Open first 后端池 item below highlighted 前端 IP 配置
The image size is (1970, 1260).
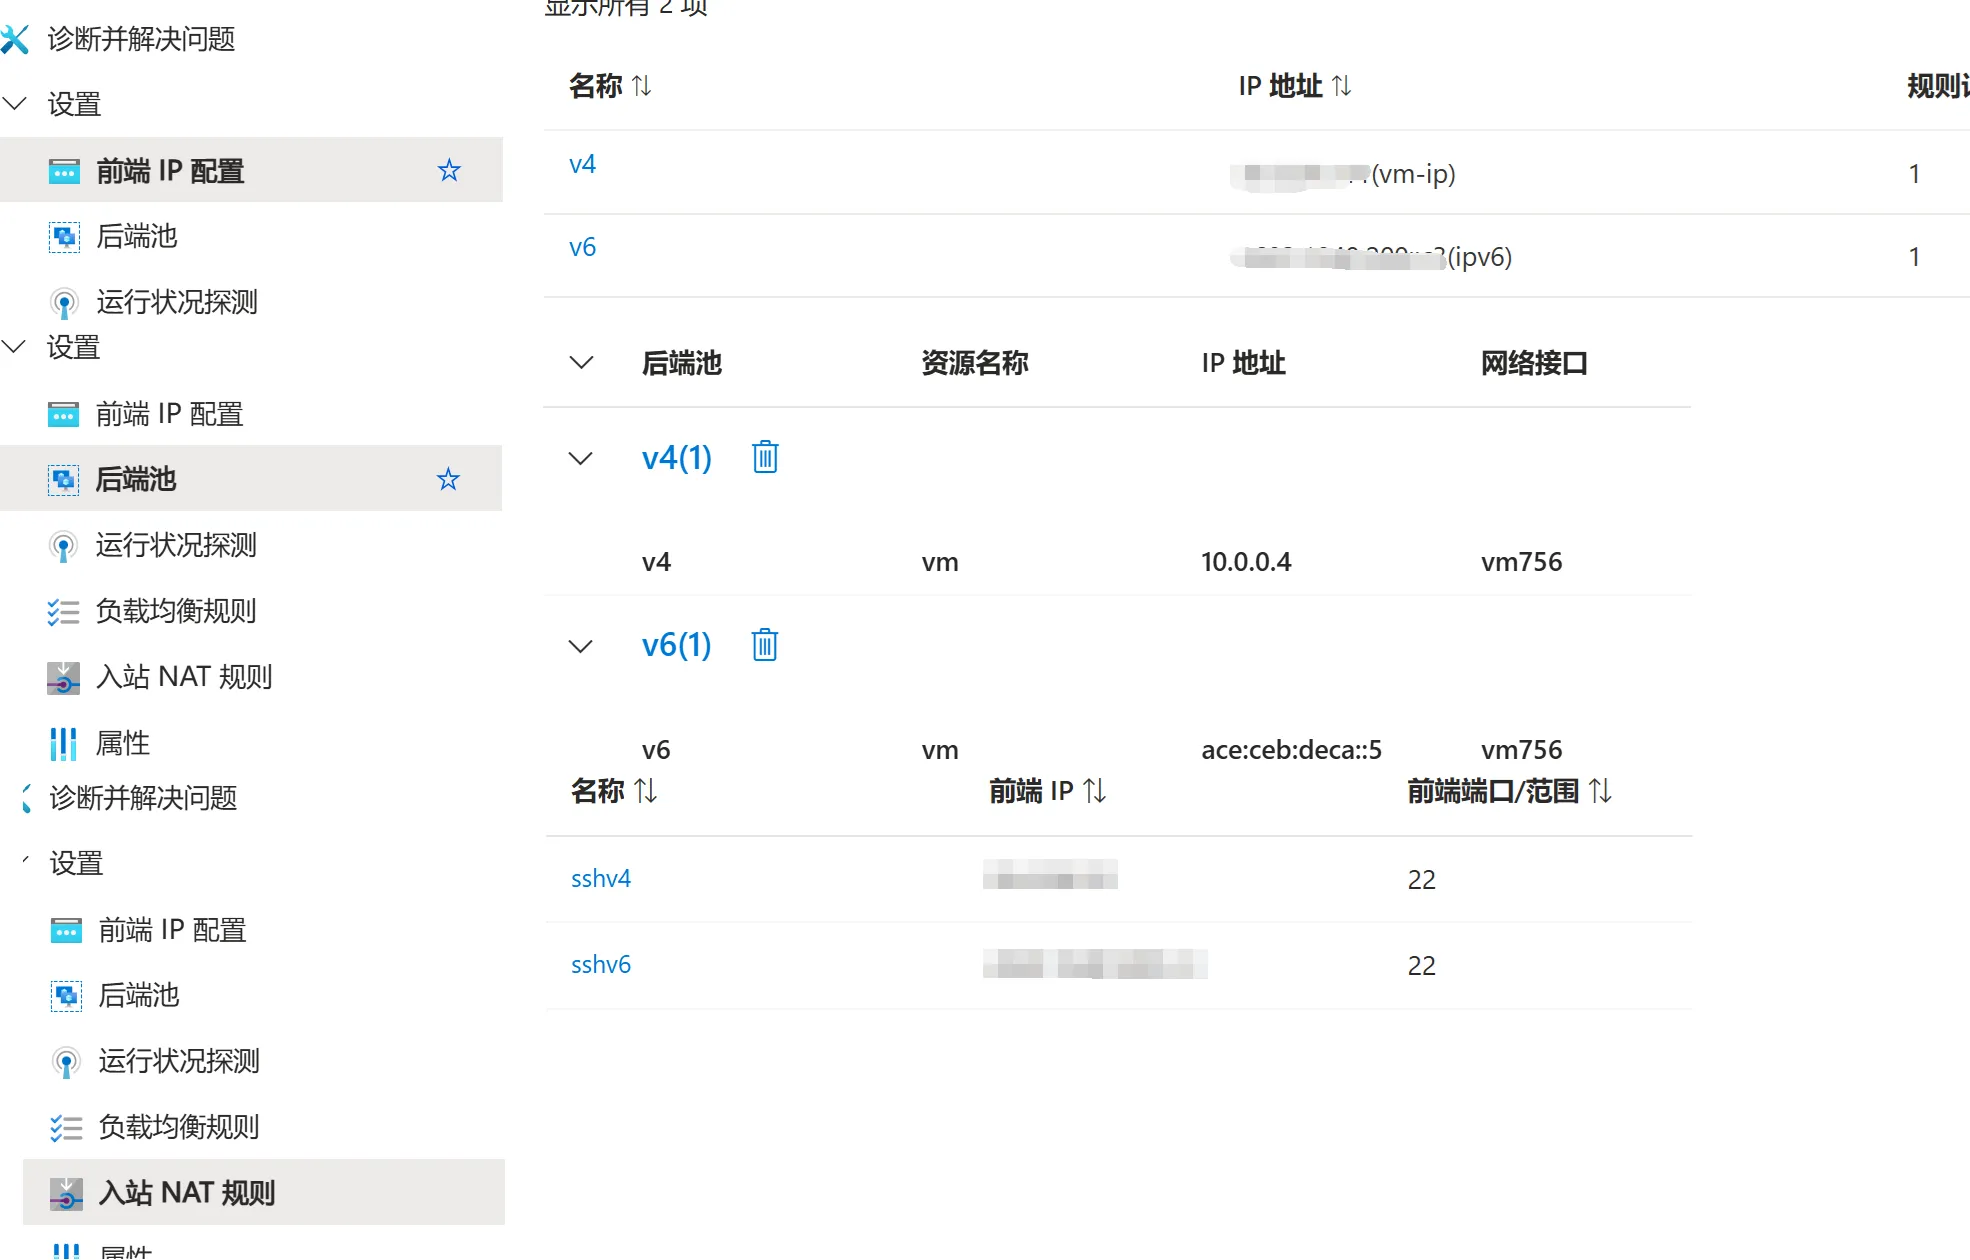coord(136,237)
